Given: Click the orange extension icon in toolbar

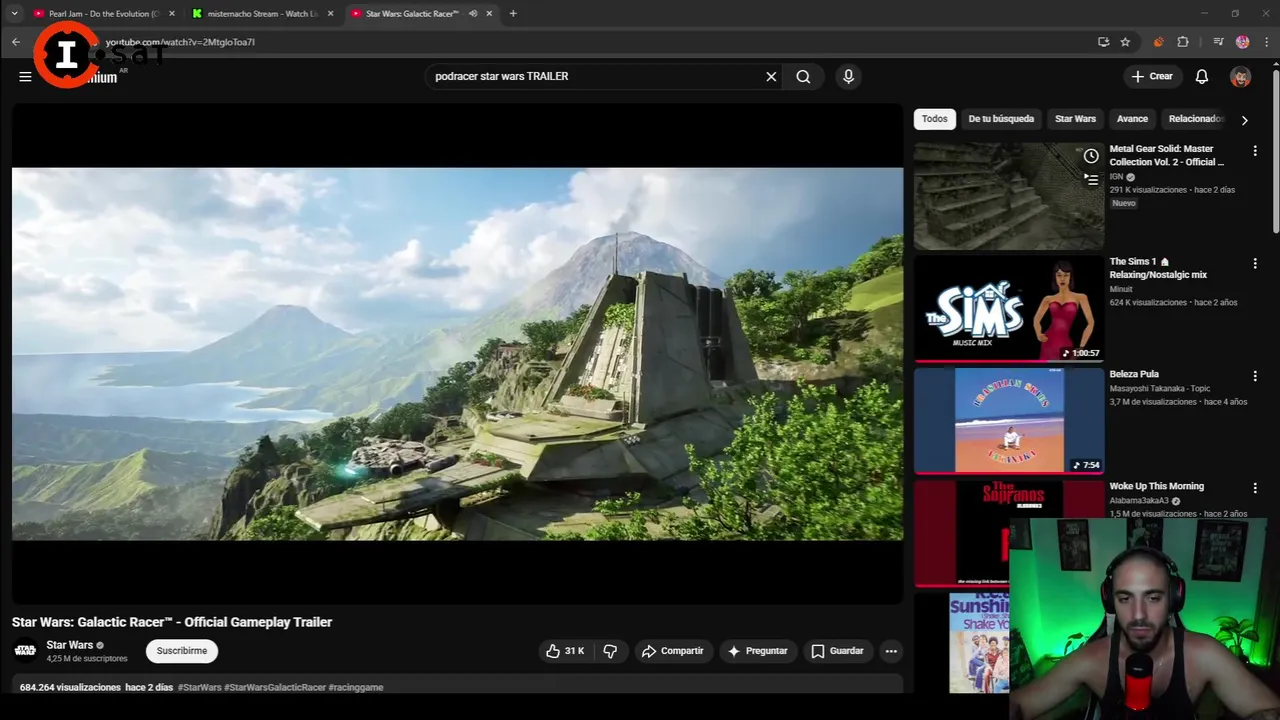Looking at the screenshot, I should (x=1158, y=42).
